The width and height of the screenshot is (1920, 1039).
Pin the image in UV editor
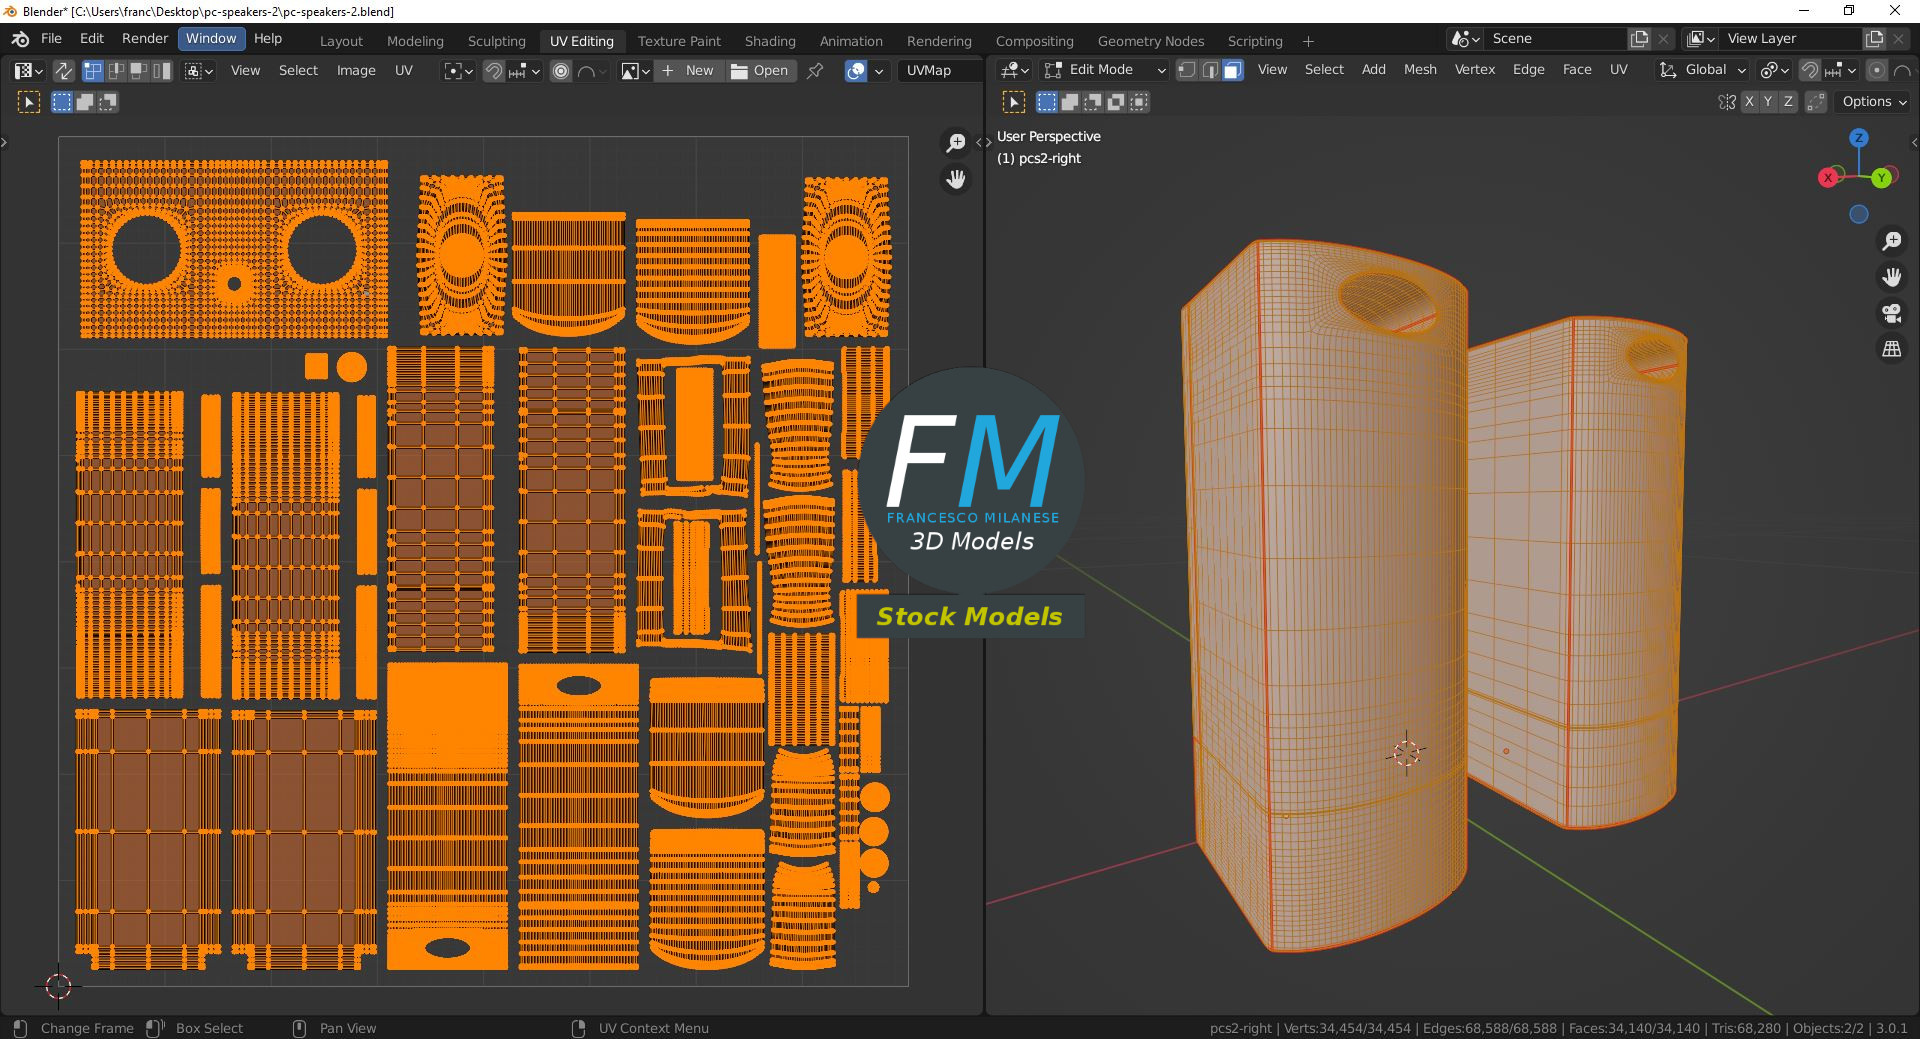[x=815, y=71]
